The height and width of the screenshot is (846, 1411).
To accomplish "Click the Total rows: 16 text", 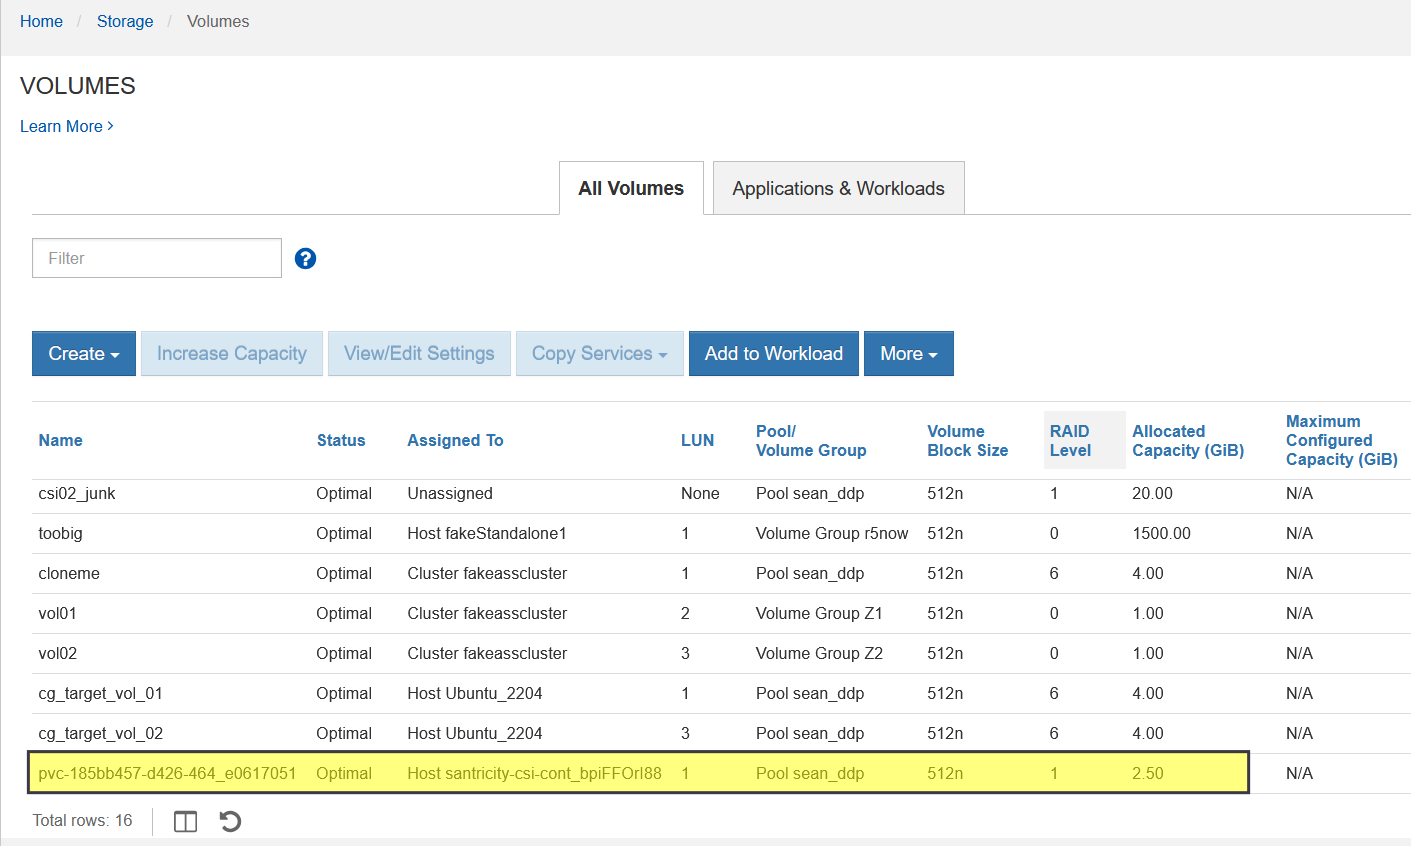I will click(82, 821).
